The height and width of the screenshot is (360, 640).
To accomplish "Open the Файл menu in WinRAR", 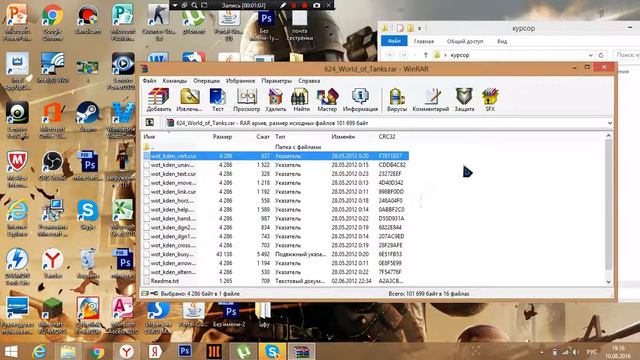I will pos(149,81).
